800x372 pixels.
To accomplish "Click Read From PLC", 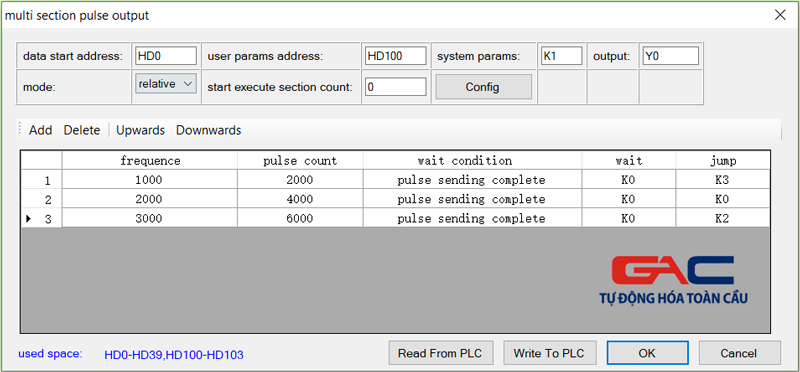I will point(441,353).
